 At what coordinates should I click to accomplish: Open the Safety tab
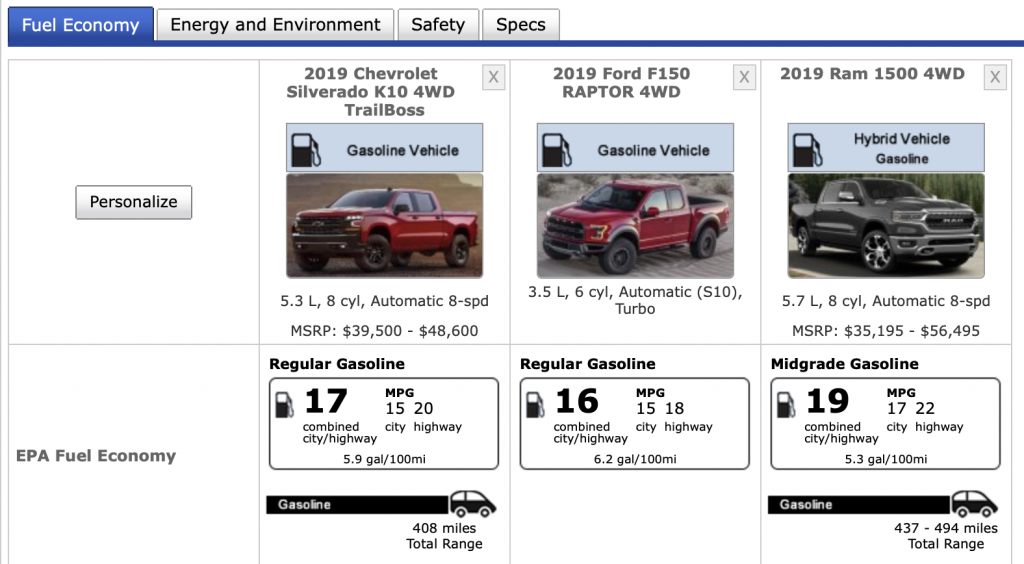coord(438,25)
